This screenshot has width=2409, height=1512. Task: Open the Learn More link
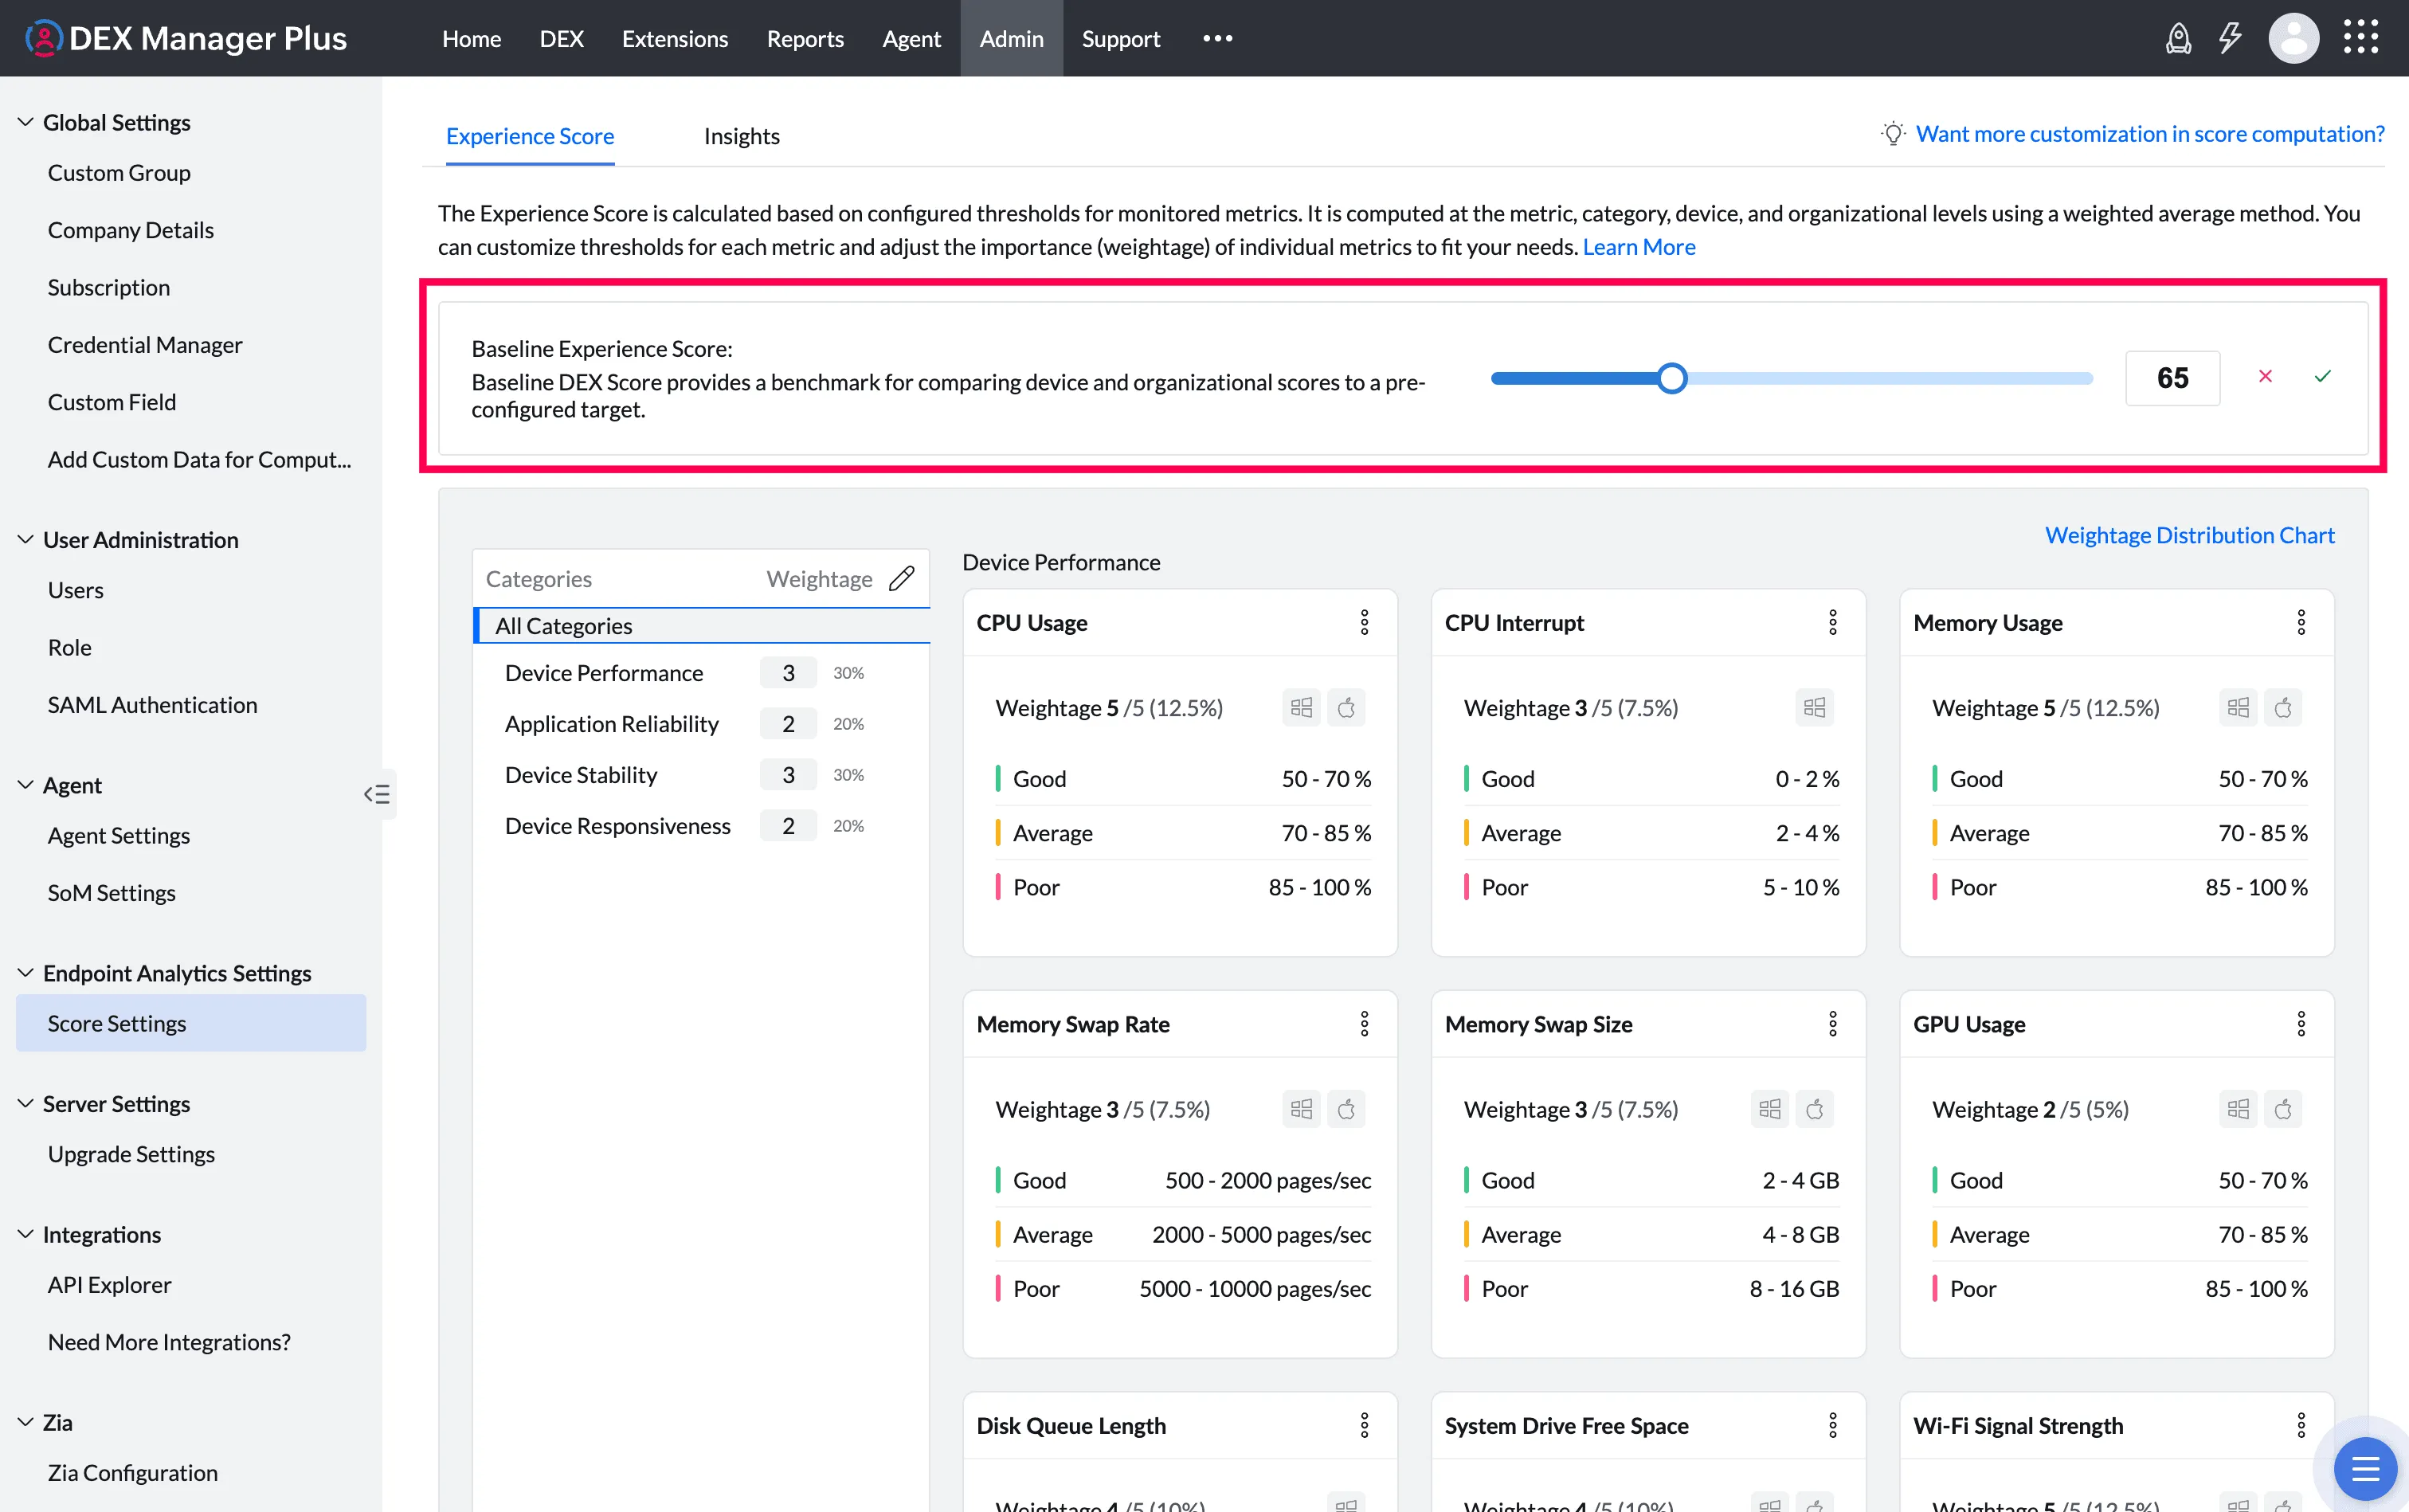tap(1639, 247)
